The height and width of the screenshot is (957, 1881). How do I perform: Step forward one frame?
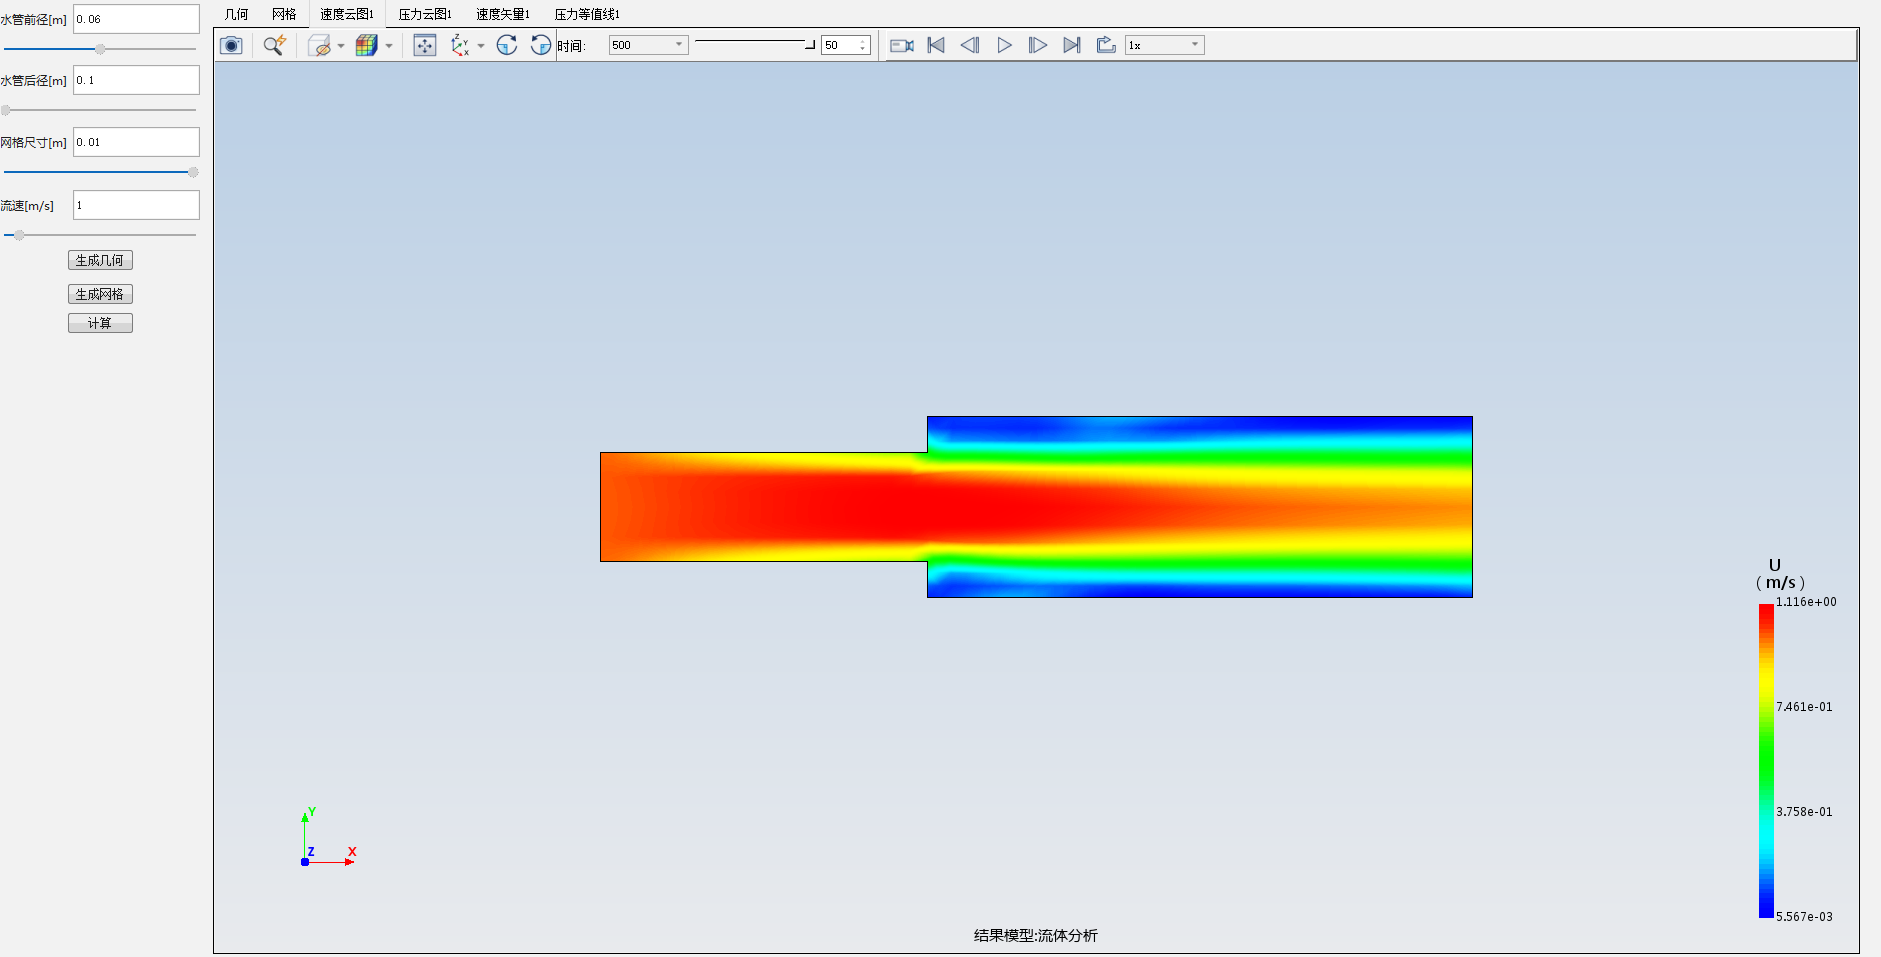point(1038,45)
